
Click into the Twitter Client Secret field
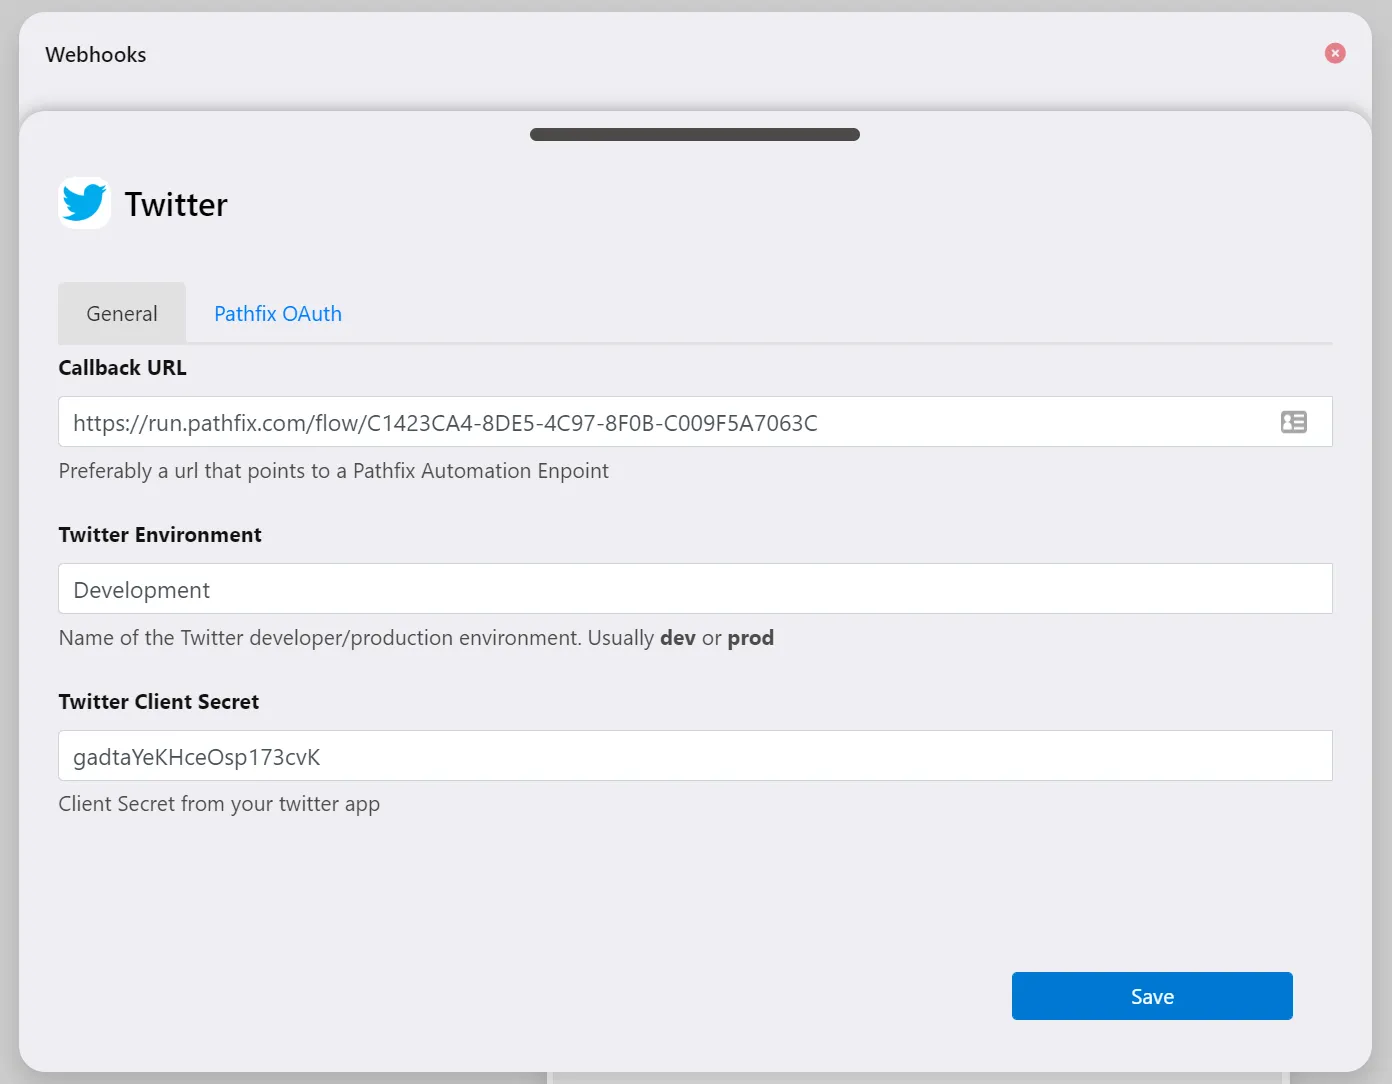pyautogui.click(x=695, y=756)
